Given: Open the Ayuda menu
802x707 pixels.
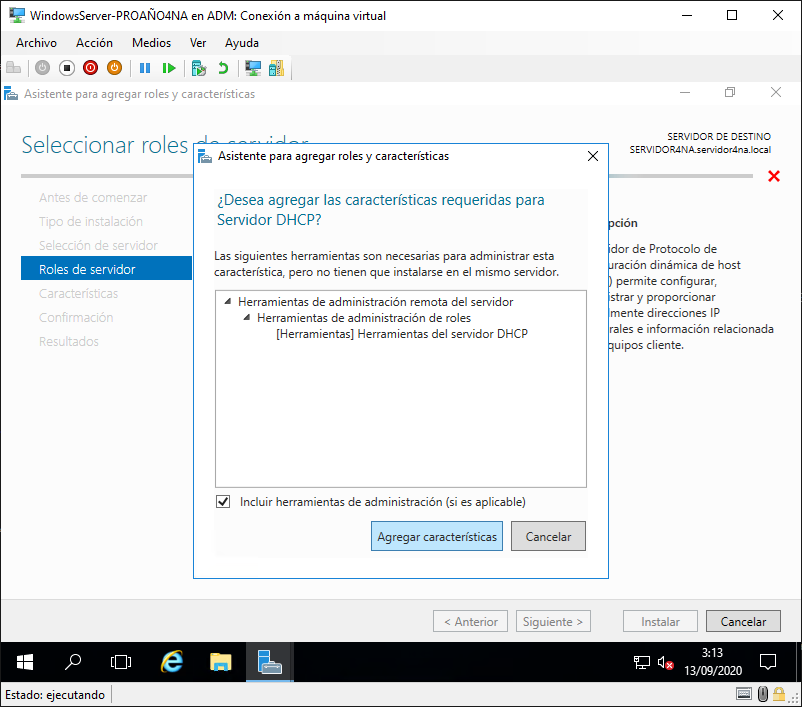Looking at the screenshot, I should [x=242, y=43].
